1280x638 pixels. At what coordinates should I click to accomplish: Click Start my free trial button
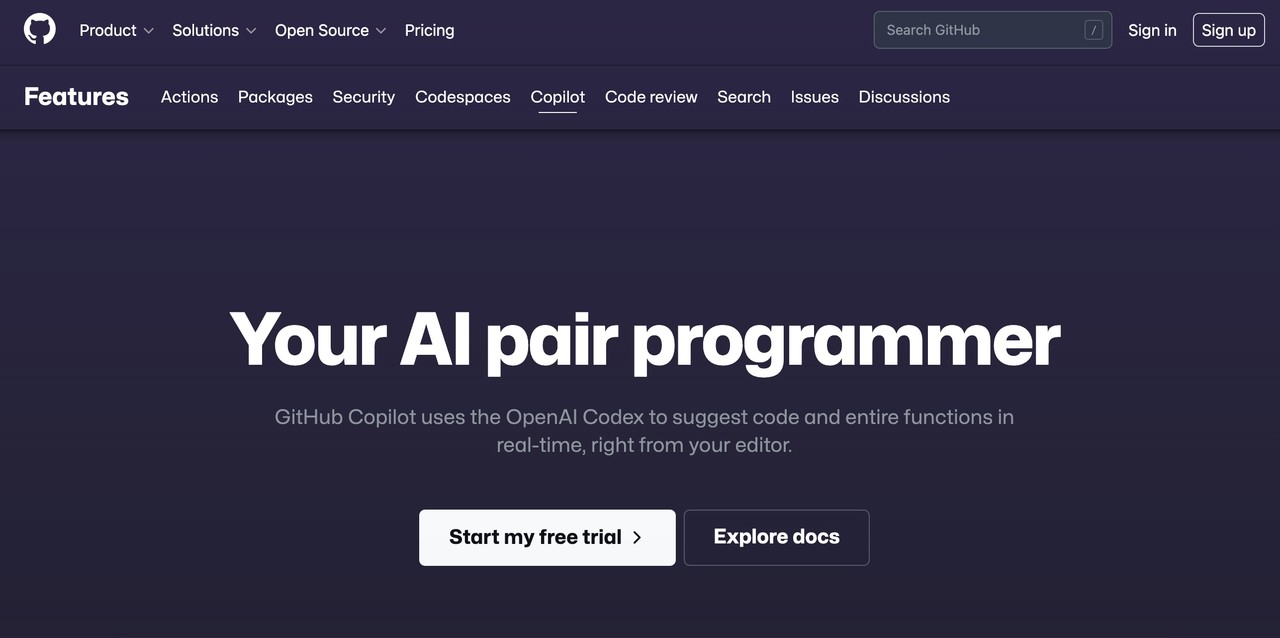click(x=547, y=537)
